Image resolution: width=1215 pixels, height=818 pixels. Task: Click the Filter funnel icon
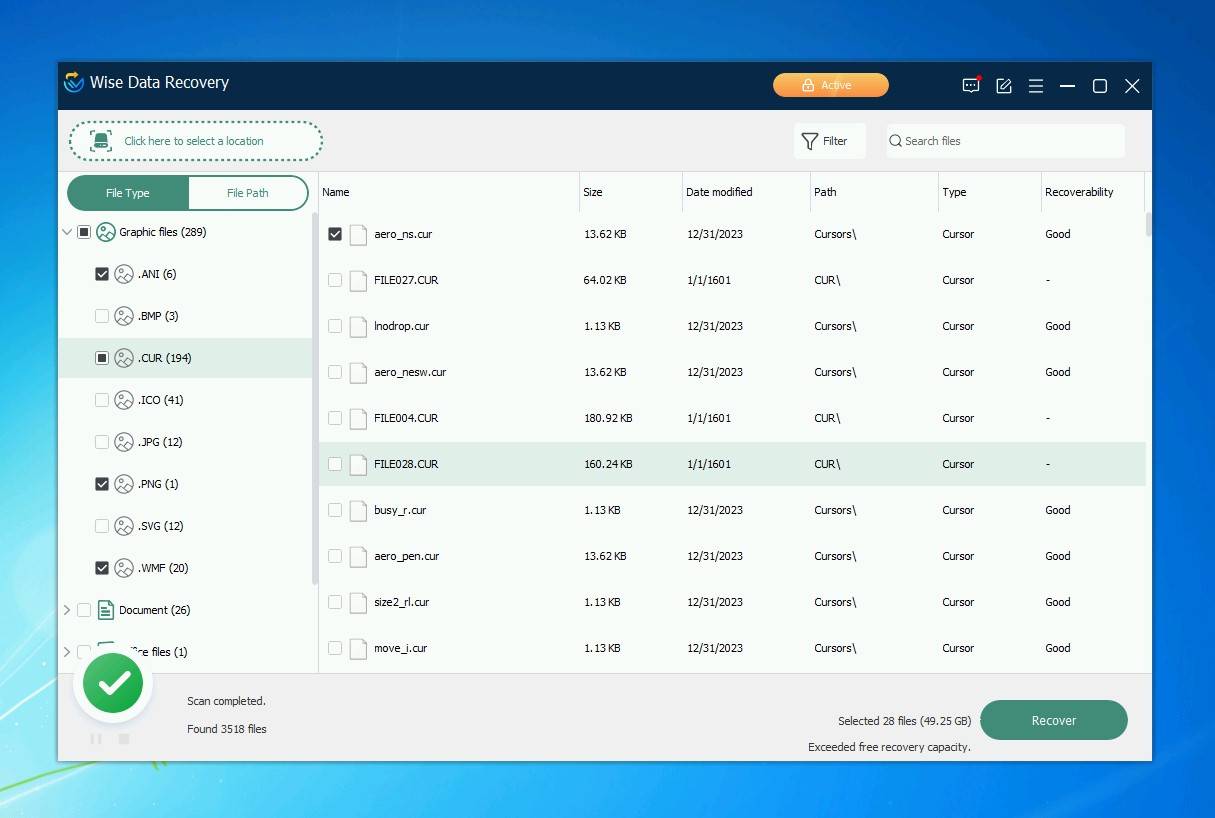click(810, 141)
